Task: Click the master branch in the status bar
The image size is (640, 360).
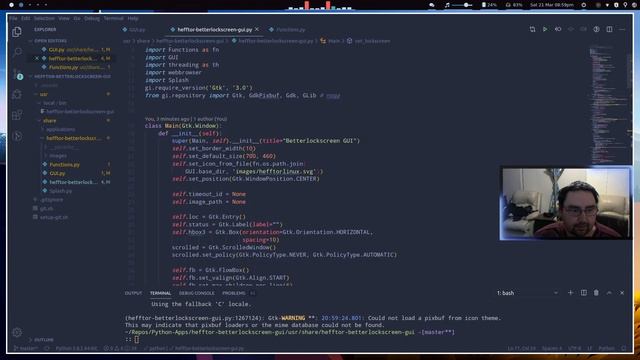Action: (x=26, y=348)
